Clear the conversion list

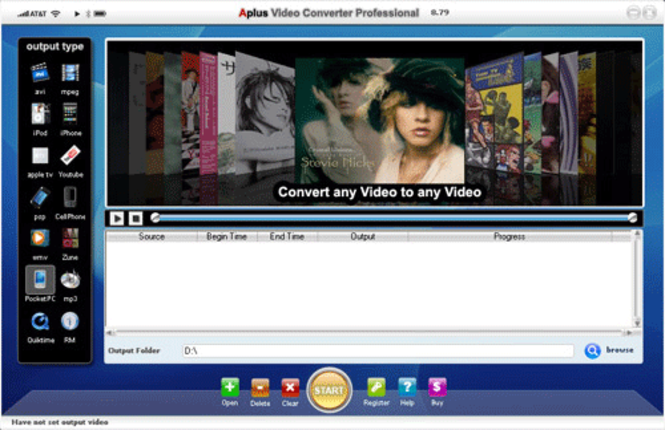(290, 387)
